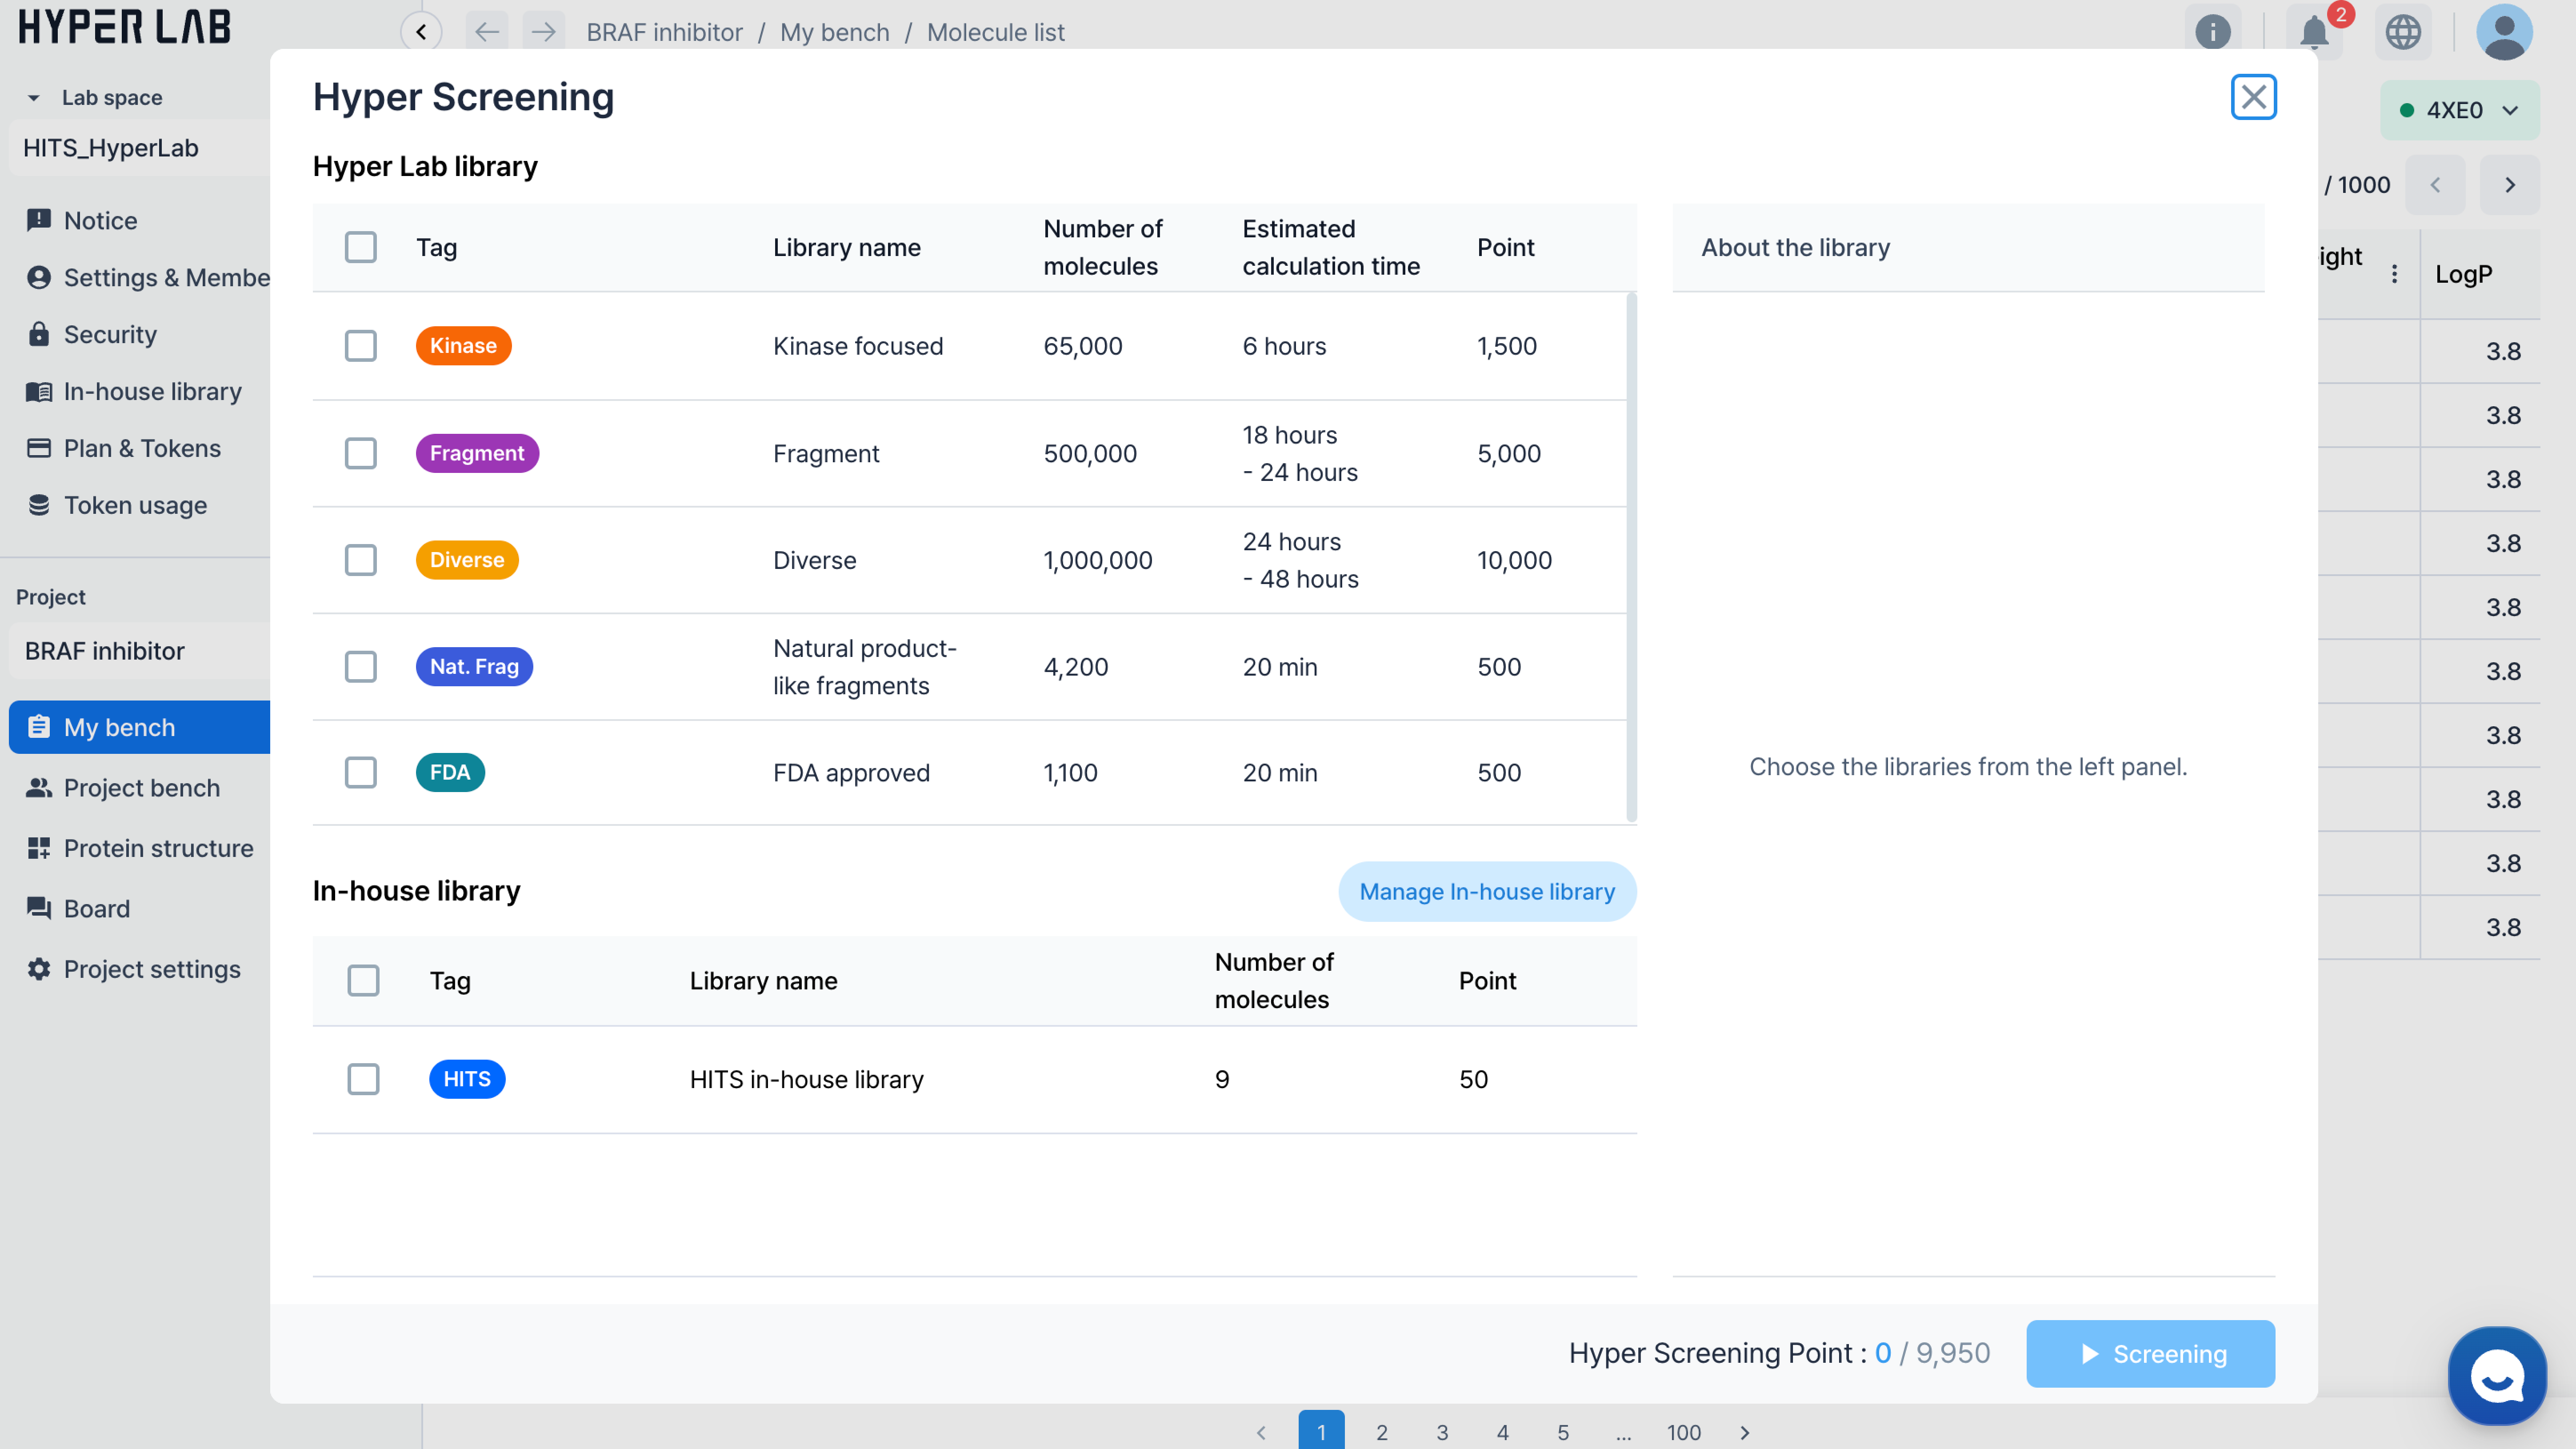Collapse the Lab space section arrow
This screenshot has height=1449, width=2576.
click(x=34, y=98)
